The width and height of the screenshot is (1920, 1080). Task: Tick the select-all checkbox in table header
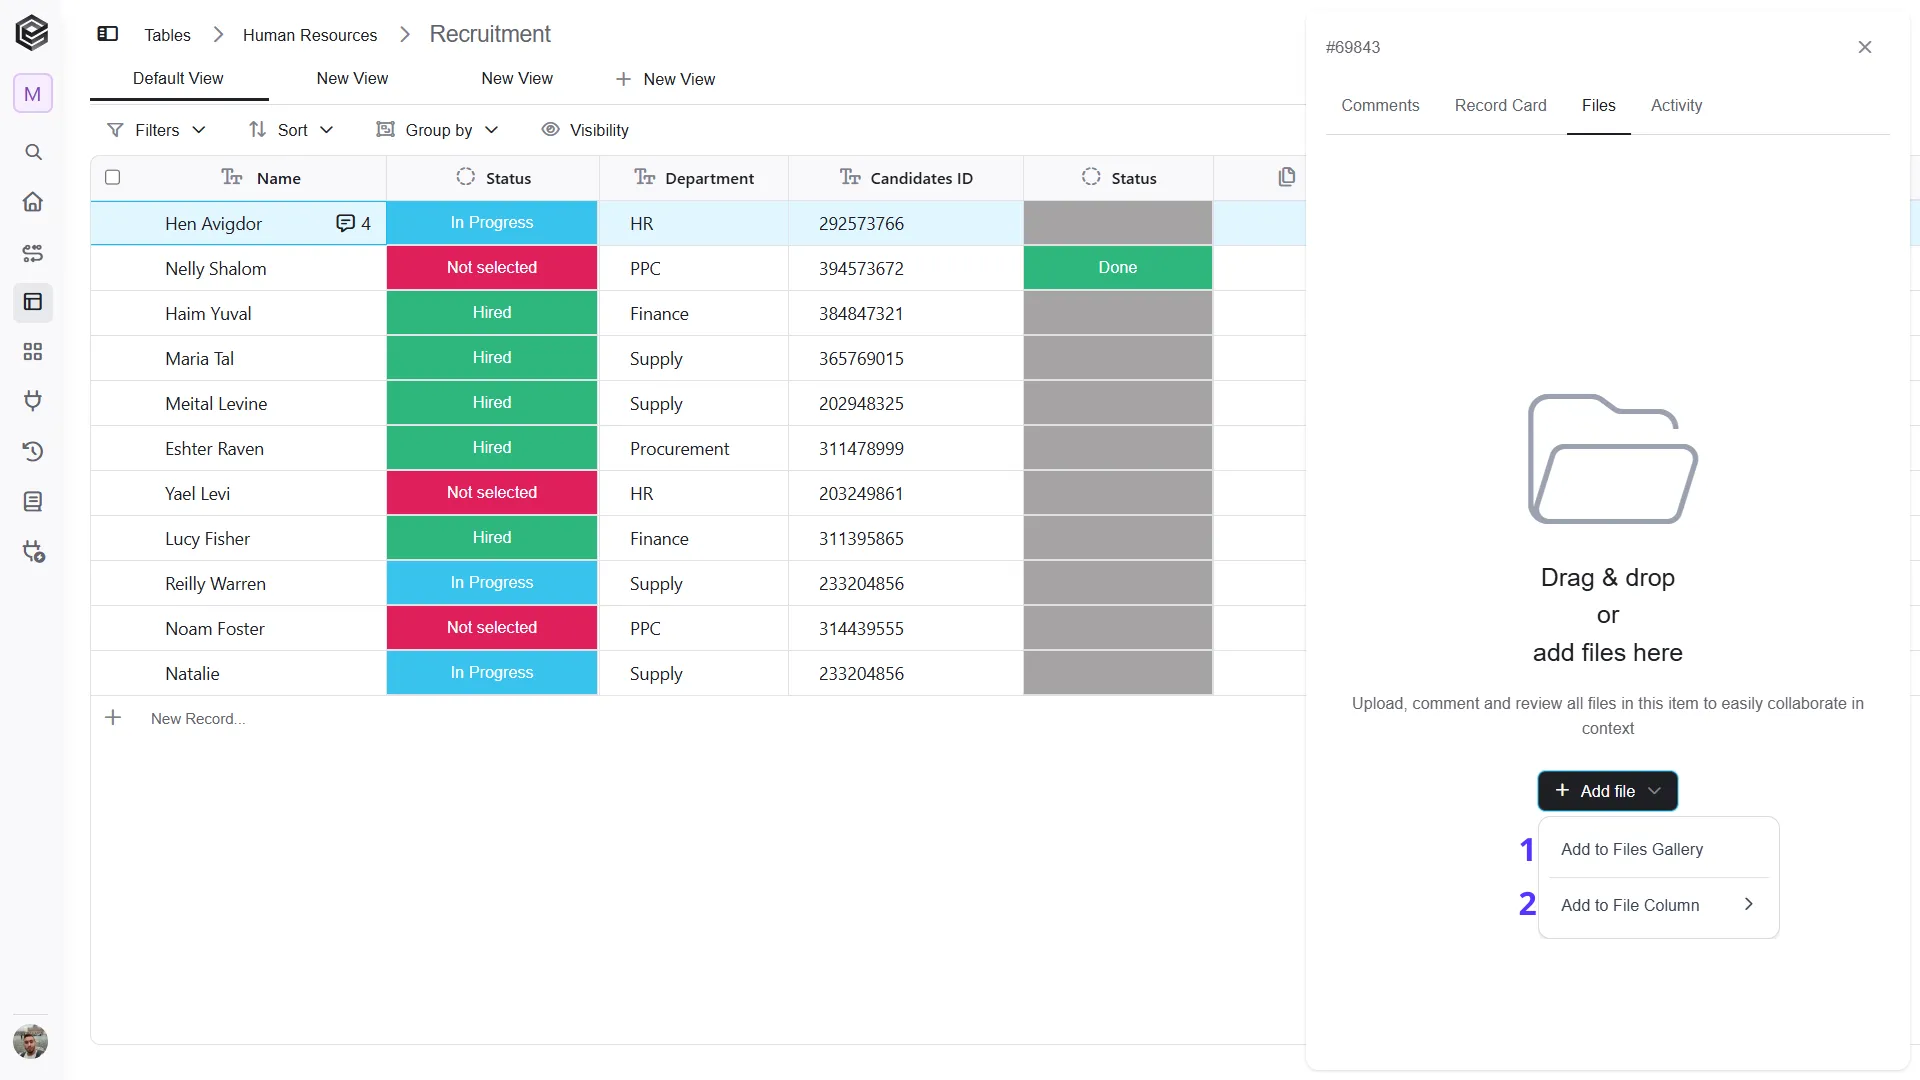click(x=113, y=177)
